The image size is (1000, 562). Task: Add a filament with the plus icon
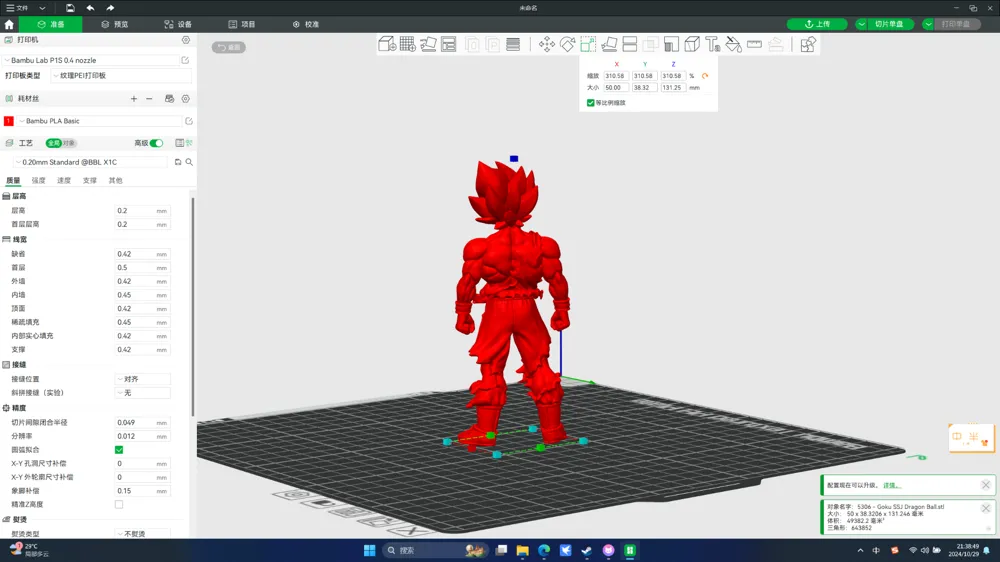[133, 99]
